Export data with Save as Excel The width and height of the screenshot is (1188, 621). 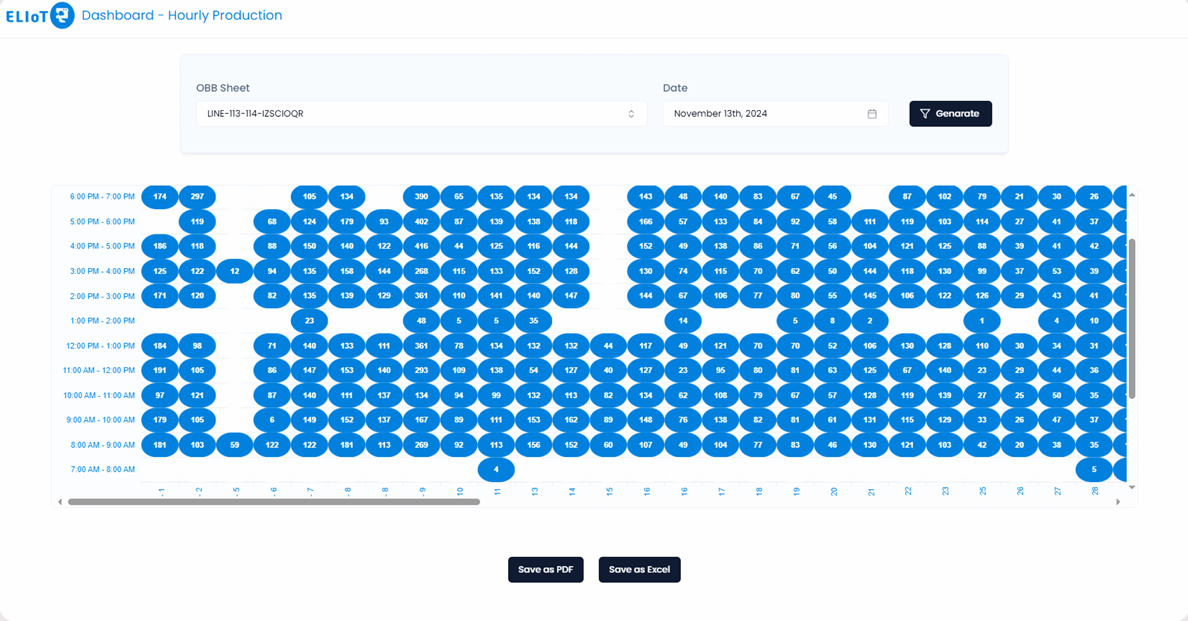pyautogui.click(x=639, y=570)
